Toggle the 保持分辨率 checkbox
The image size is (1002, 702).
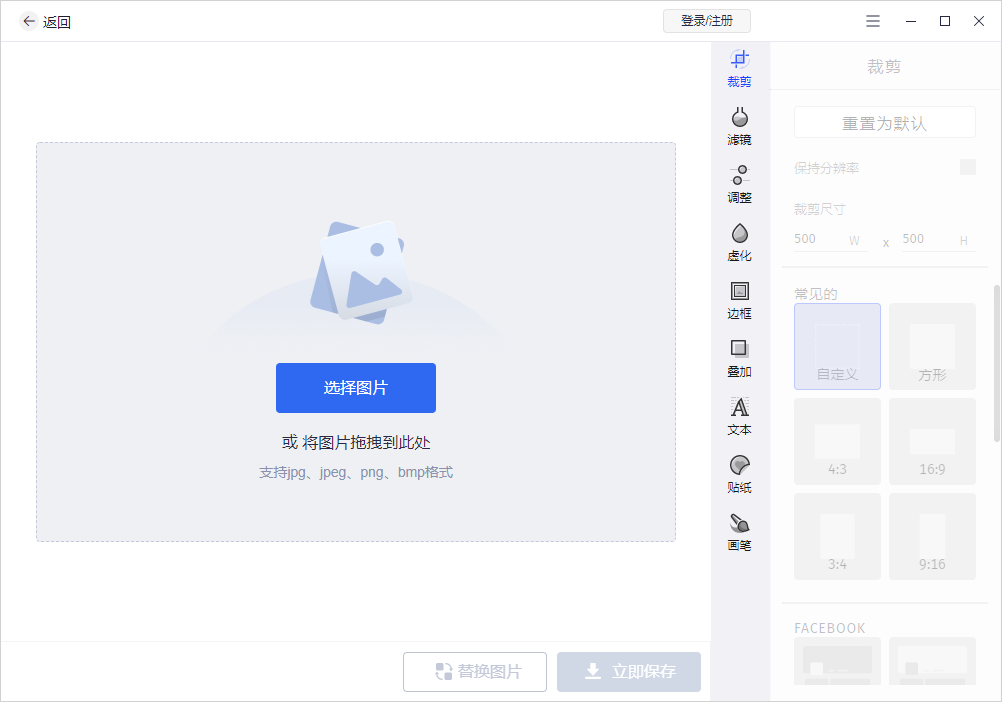point(967,167)
